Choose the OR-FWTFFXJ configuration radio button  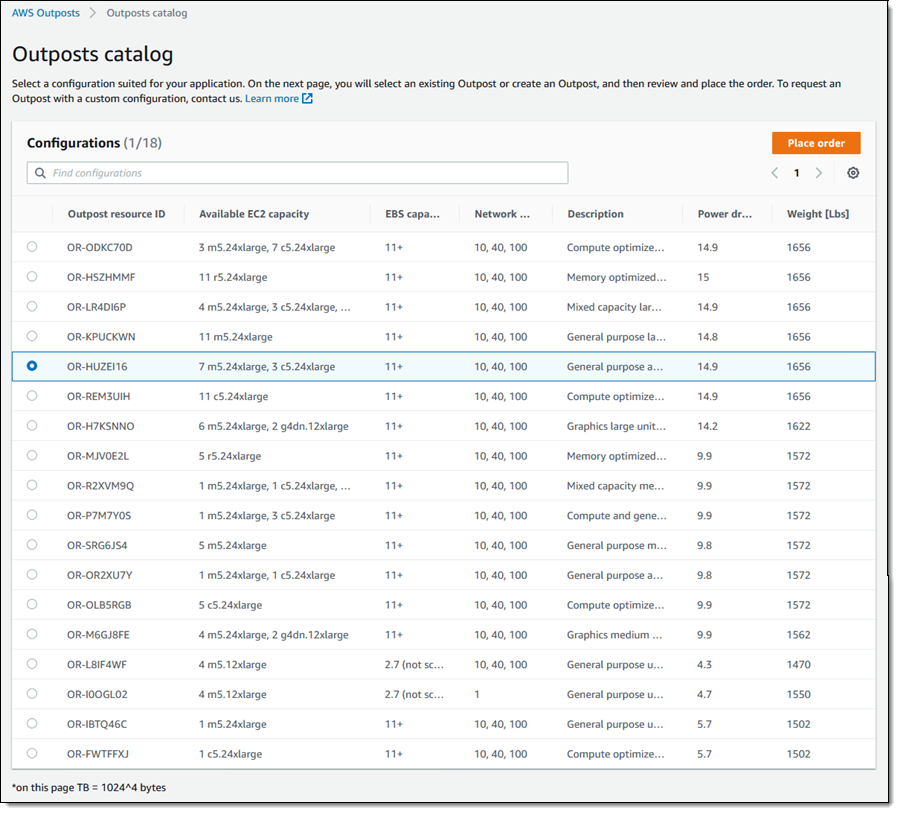coord(32,753)
